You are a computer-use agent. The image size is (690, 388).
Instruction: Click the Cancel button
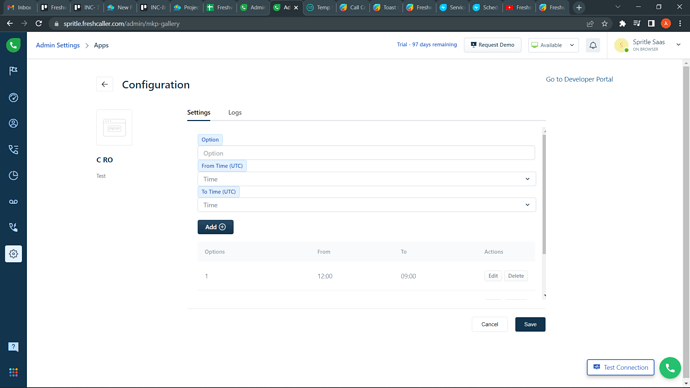point(489,324)
